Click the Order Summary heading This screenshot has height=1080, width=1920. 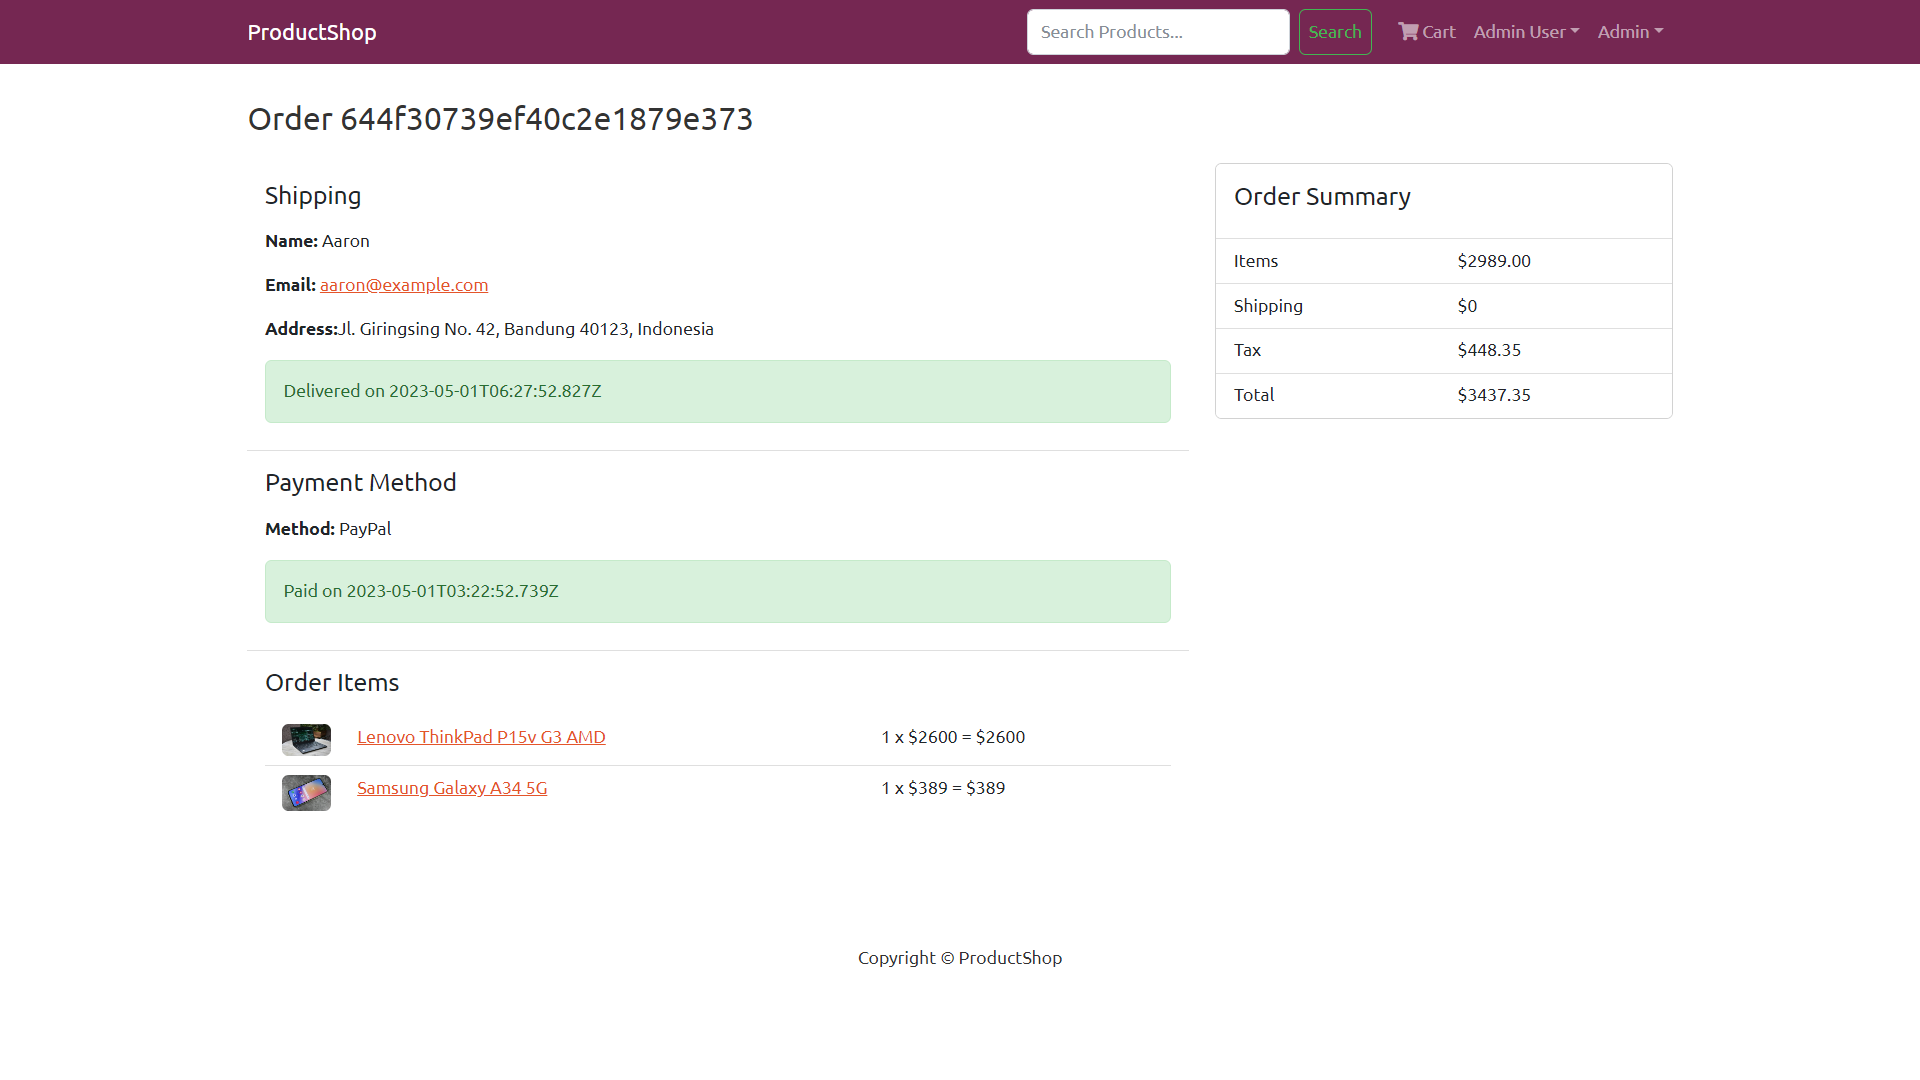point(1322,197)
